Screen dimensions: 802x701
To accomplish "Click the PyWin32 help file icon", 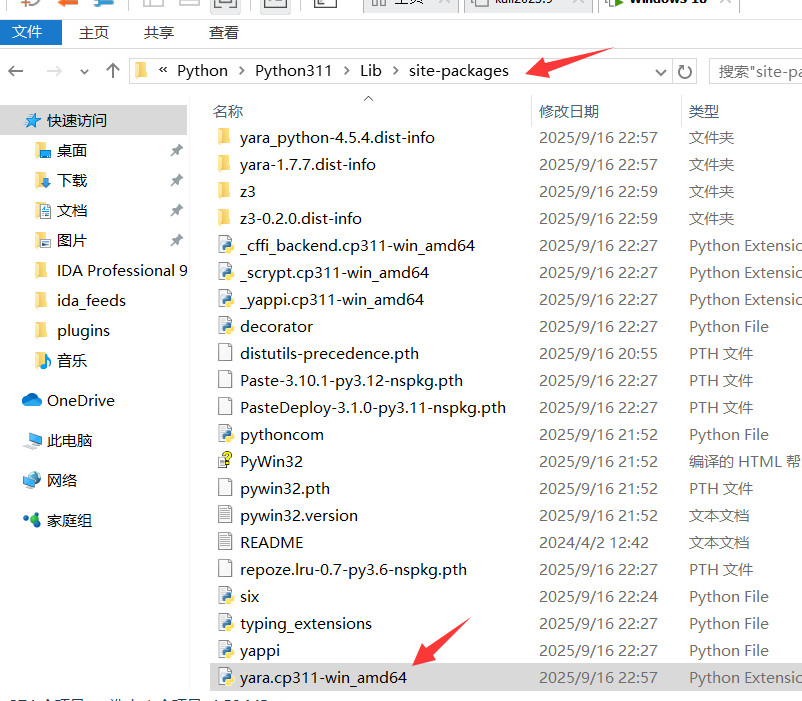I will click(x=225, y=461).
